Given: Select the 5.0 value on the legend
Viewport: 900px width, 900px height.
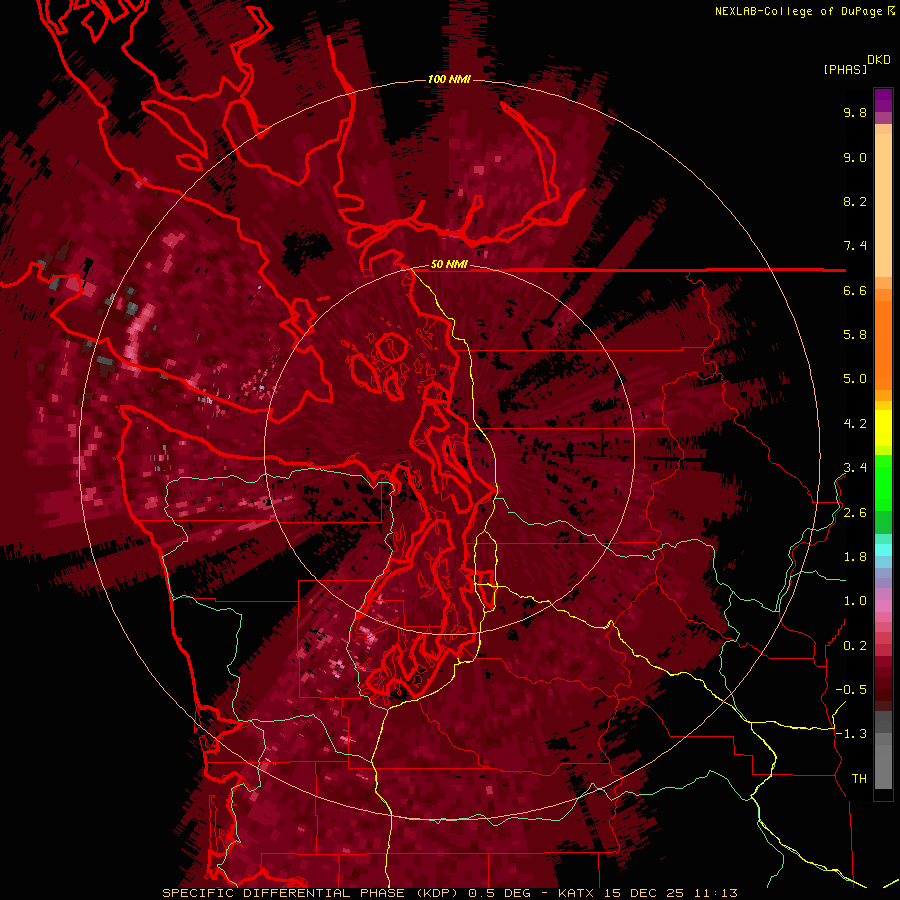Looking at the screenshot, I should point(855,379).
